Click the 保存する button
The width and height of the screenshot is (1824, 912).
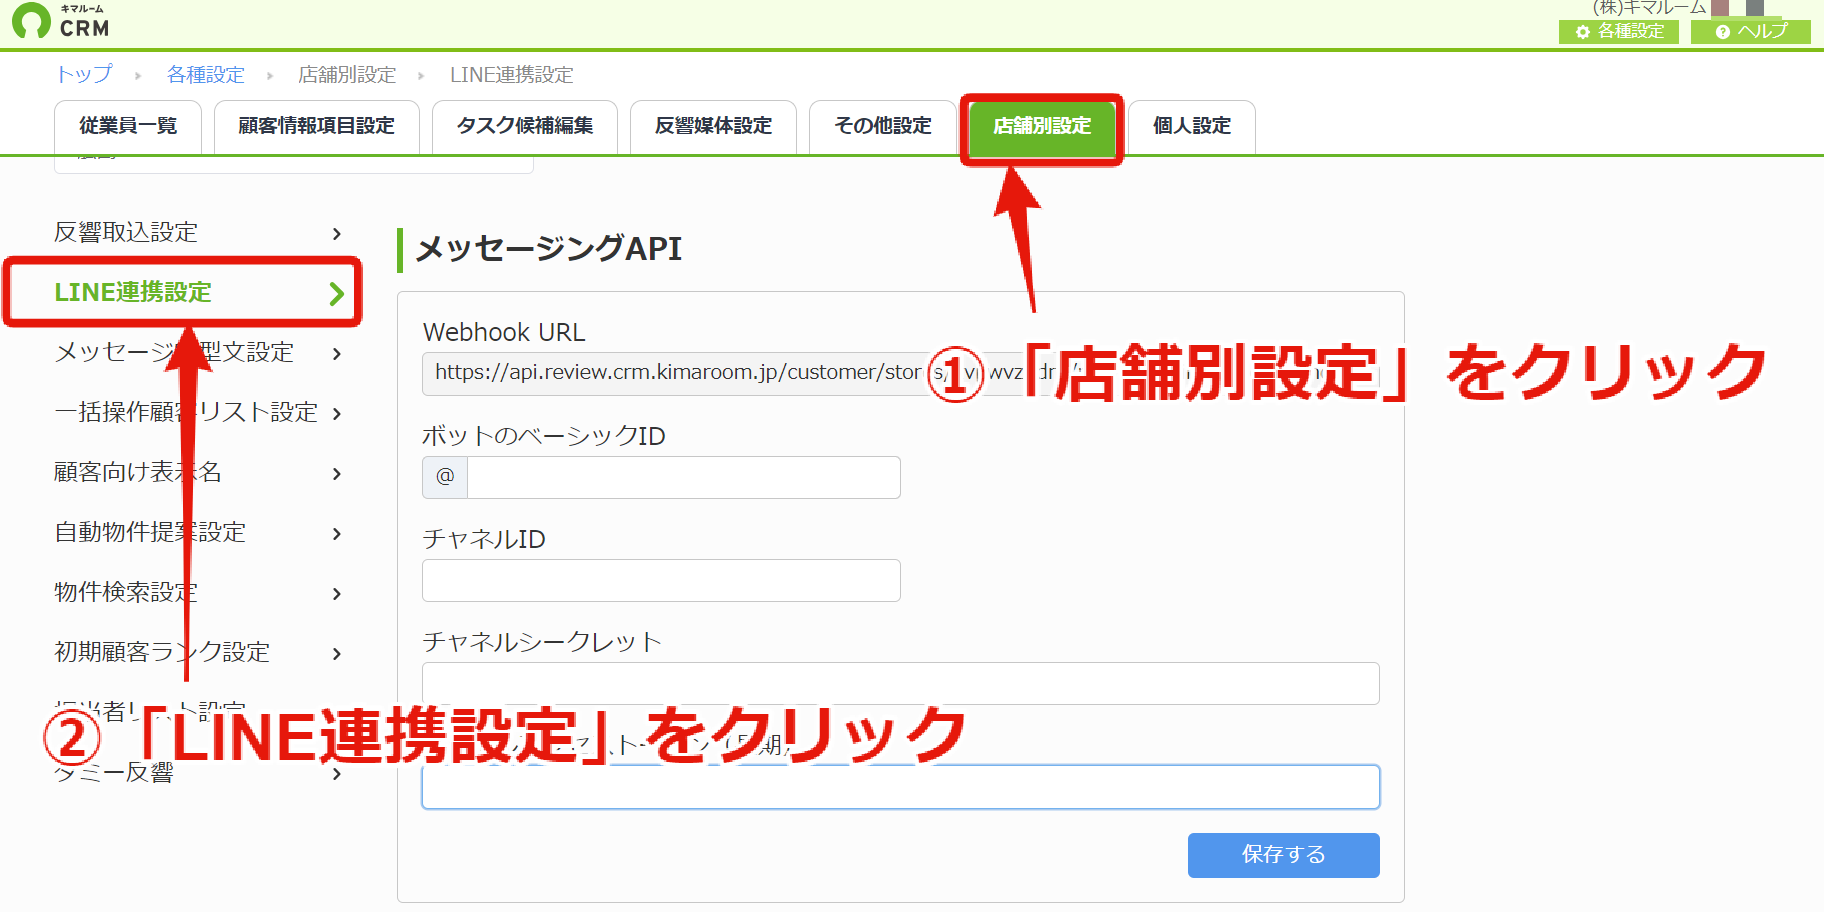tap(1284, 855)
